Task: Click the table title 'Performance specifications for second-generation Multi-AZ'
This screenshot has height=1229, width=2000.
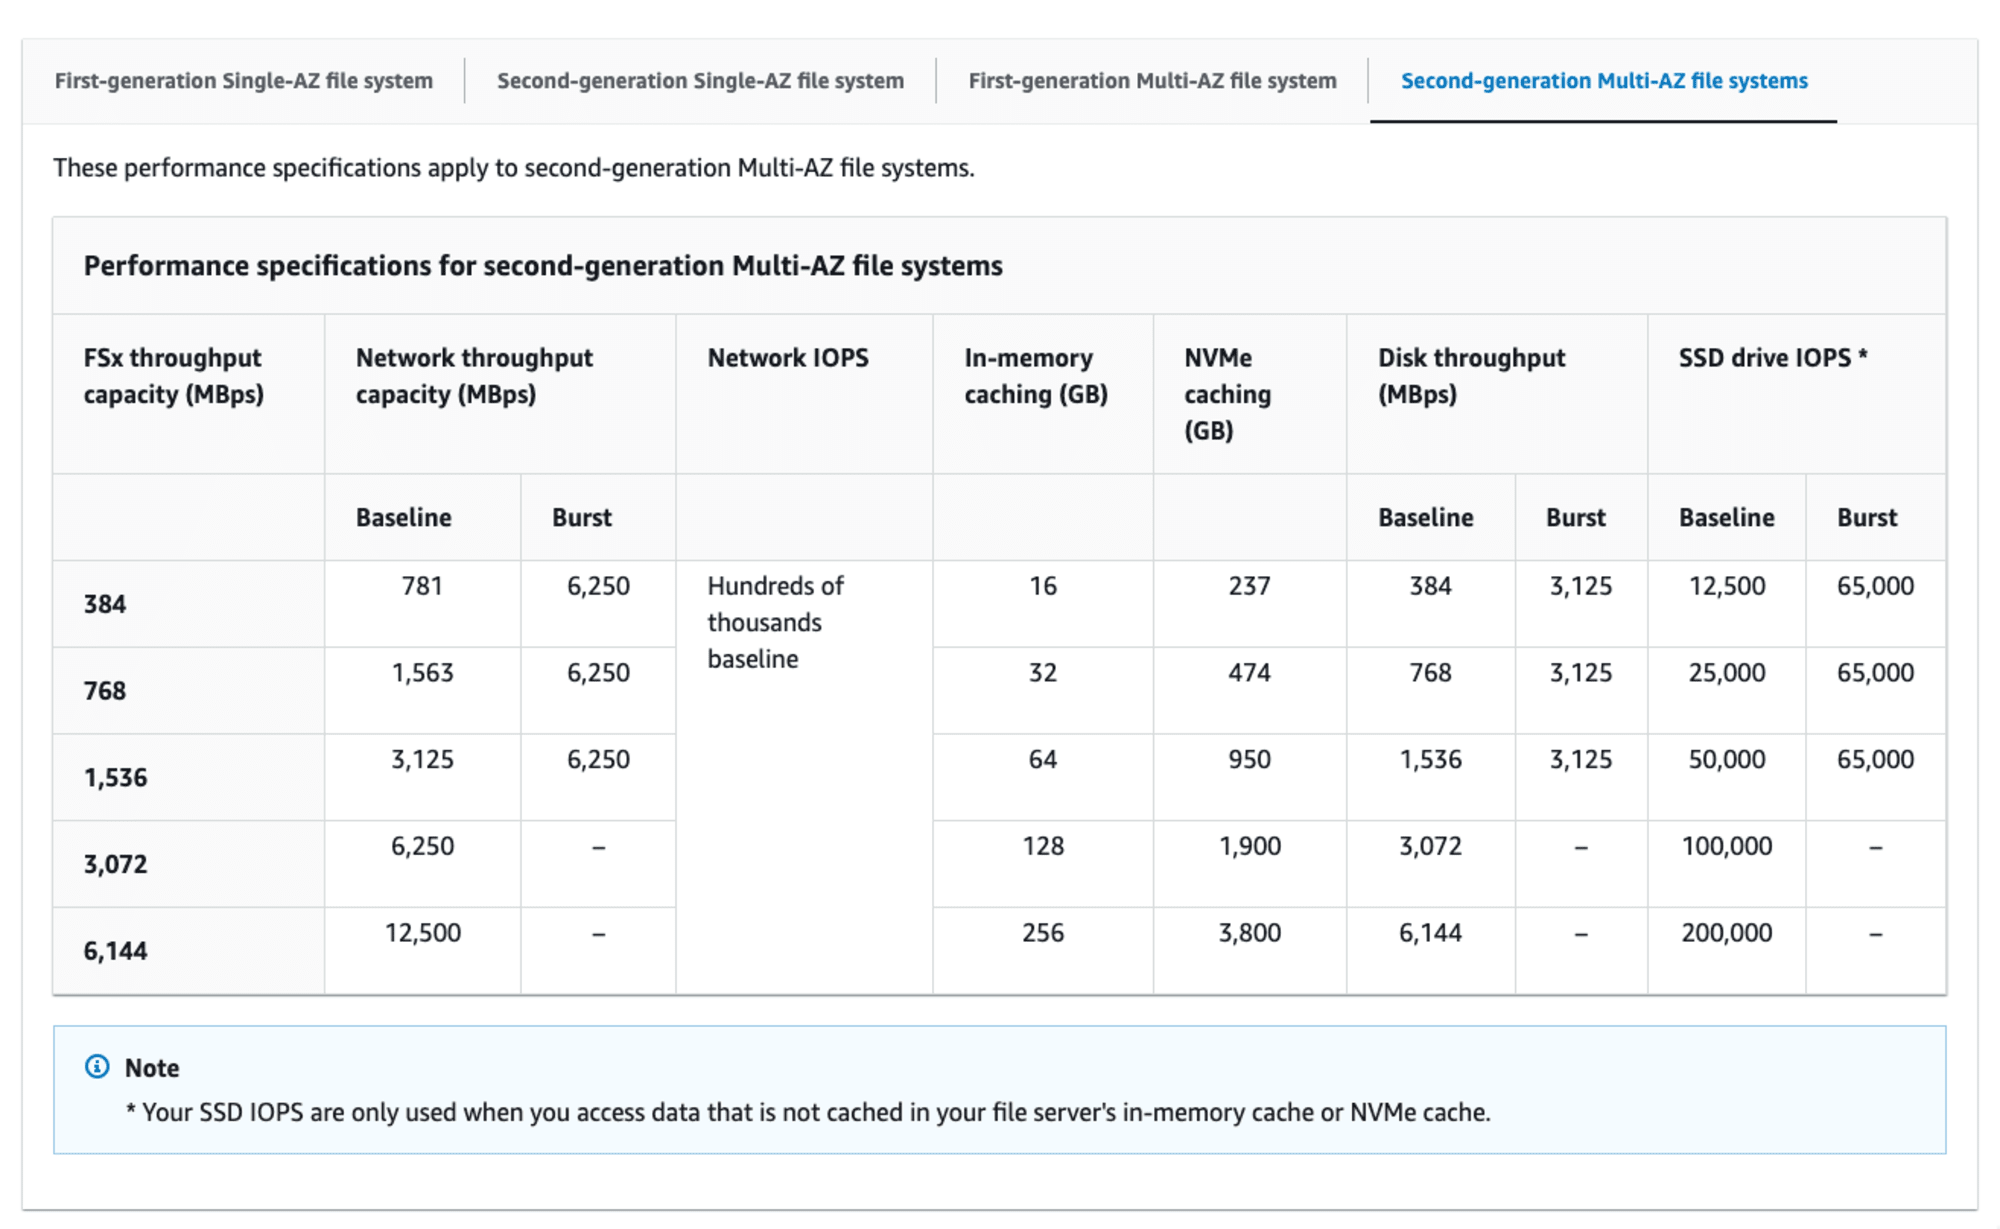Action: (543, 266)
